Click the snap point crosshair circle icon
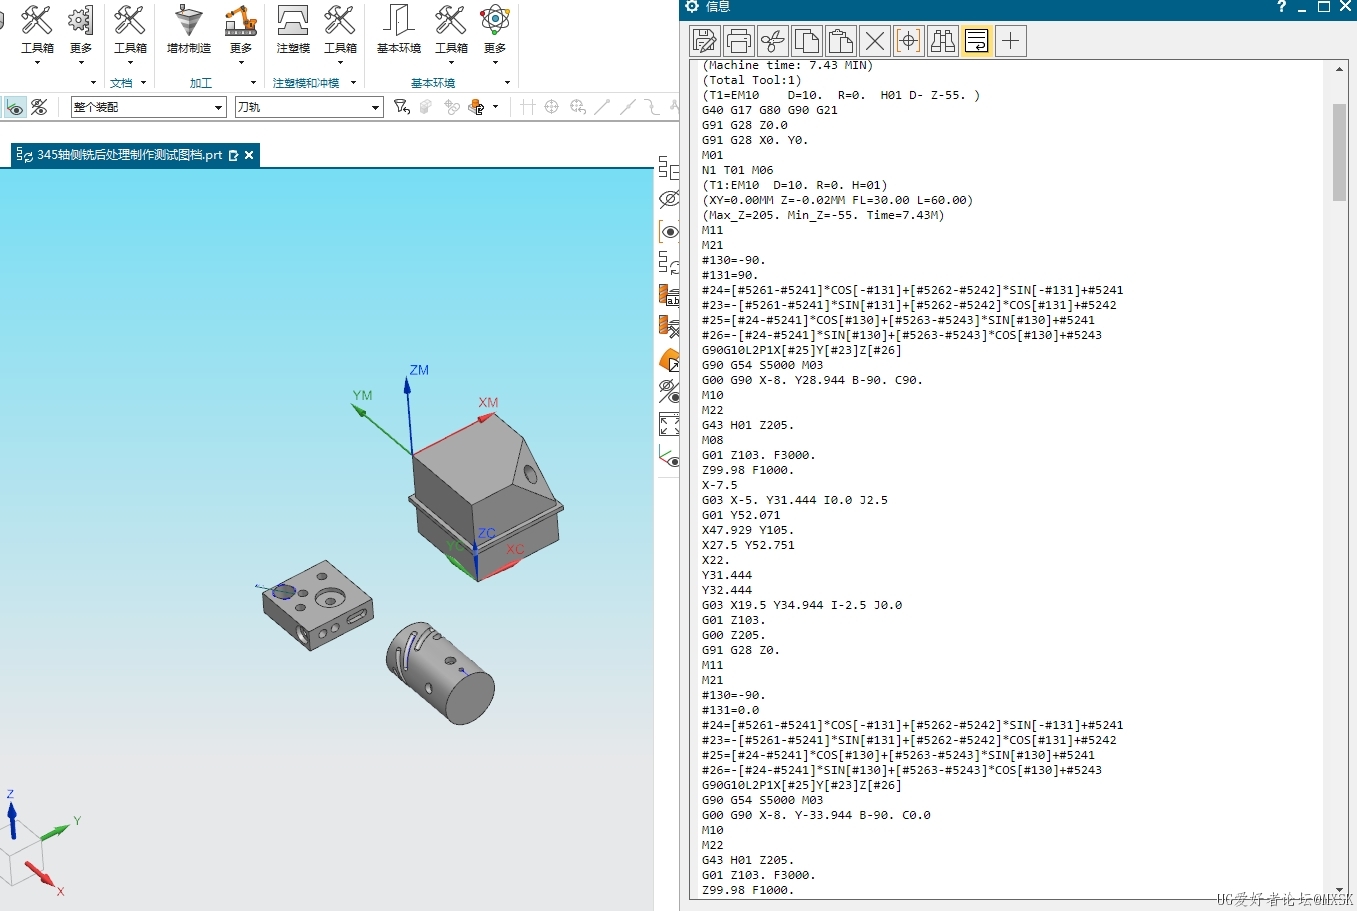This screenshot has width=1357, height=911. pos(551,107)
